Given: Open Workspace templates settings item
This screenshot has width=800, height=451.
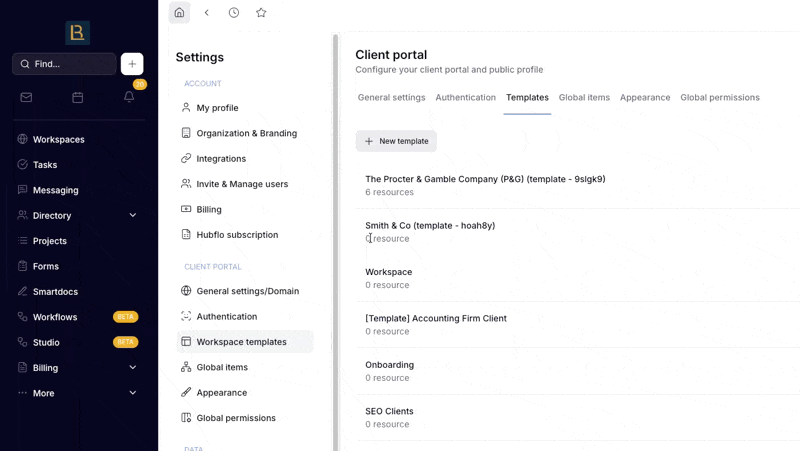Looking at the screenshot, I should 245,342.
